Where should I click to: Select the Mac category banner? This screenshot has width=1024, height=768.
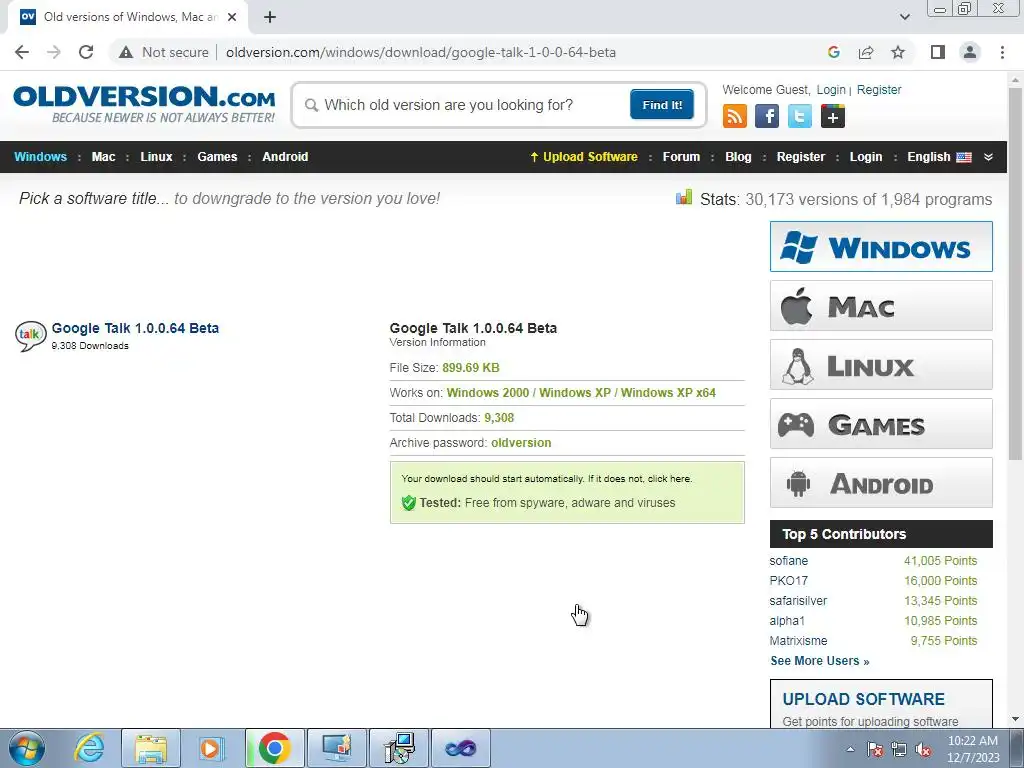tap(881, 306)
